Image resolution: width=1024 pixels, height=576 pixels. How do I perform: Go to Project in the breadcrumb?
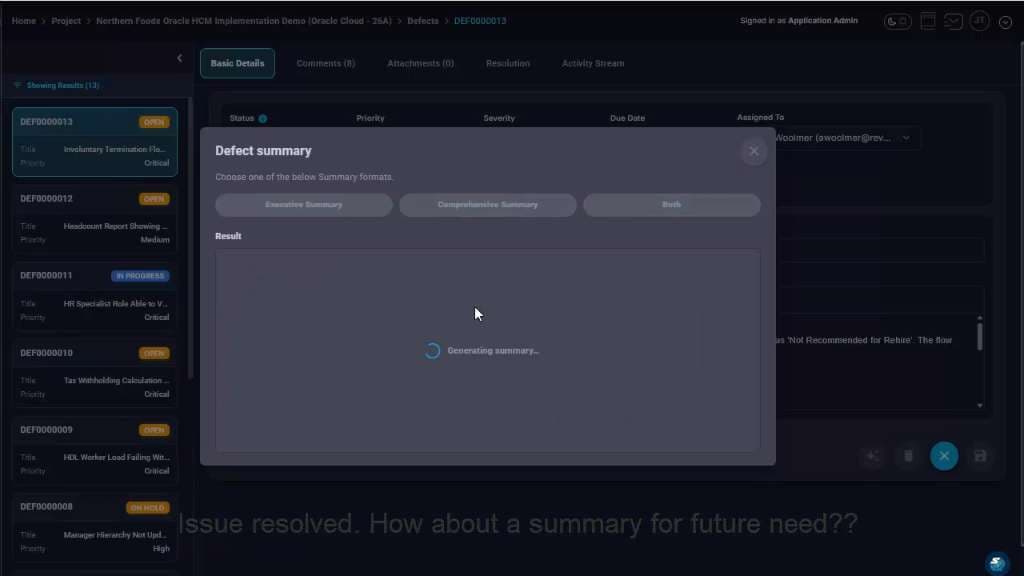pos(66,21)
